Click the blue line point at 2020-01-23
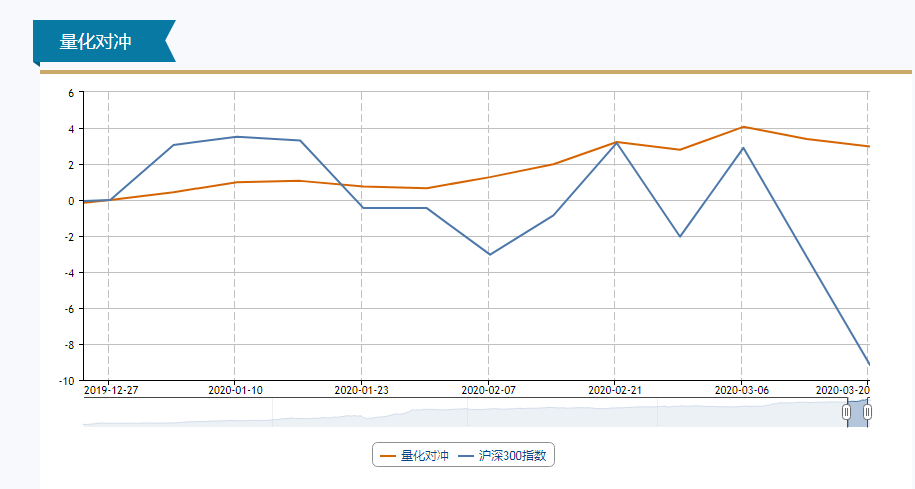Viewport: 915px width, 489px height. coord(362,208)
